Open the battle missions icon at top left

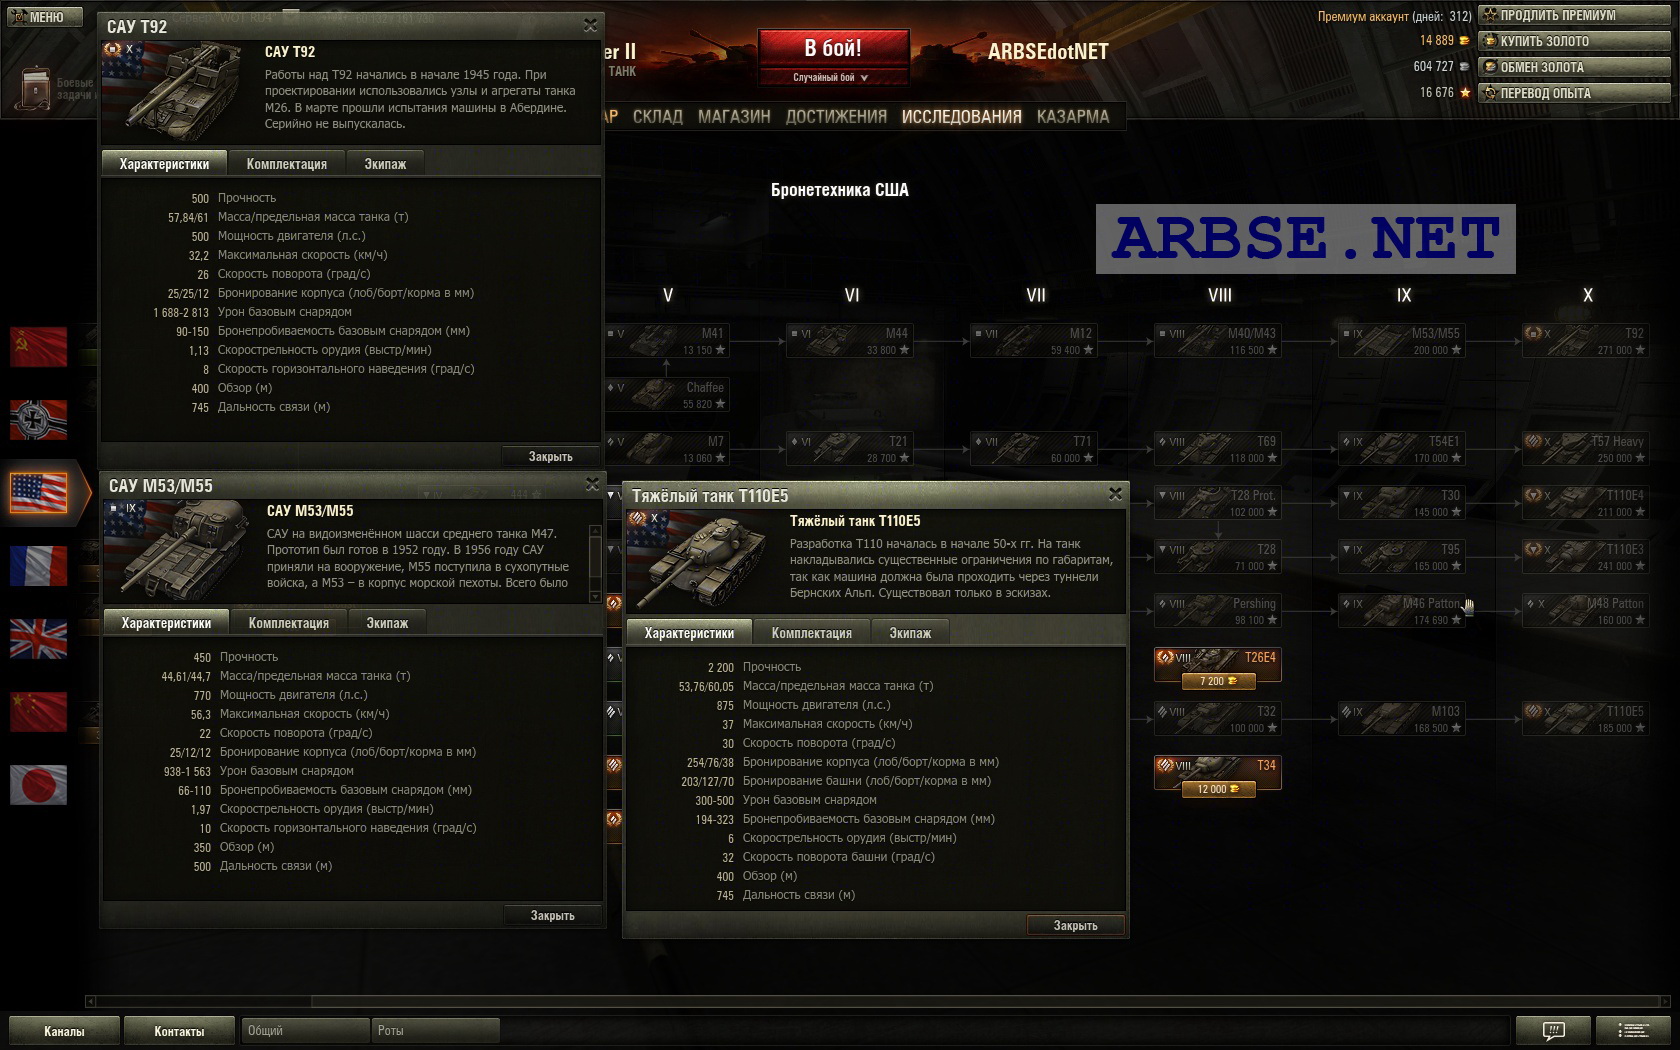[x=36, y=88]
